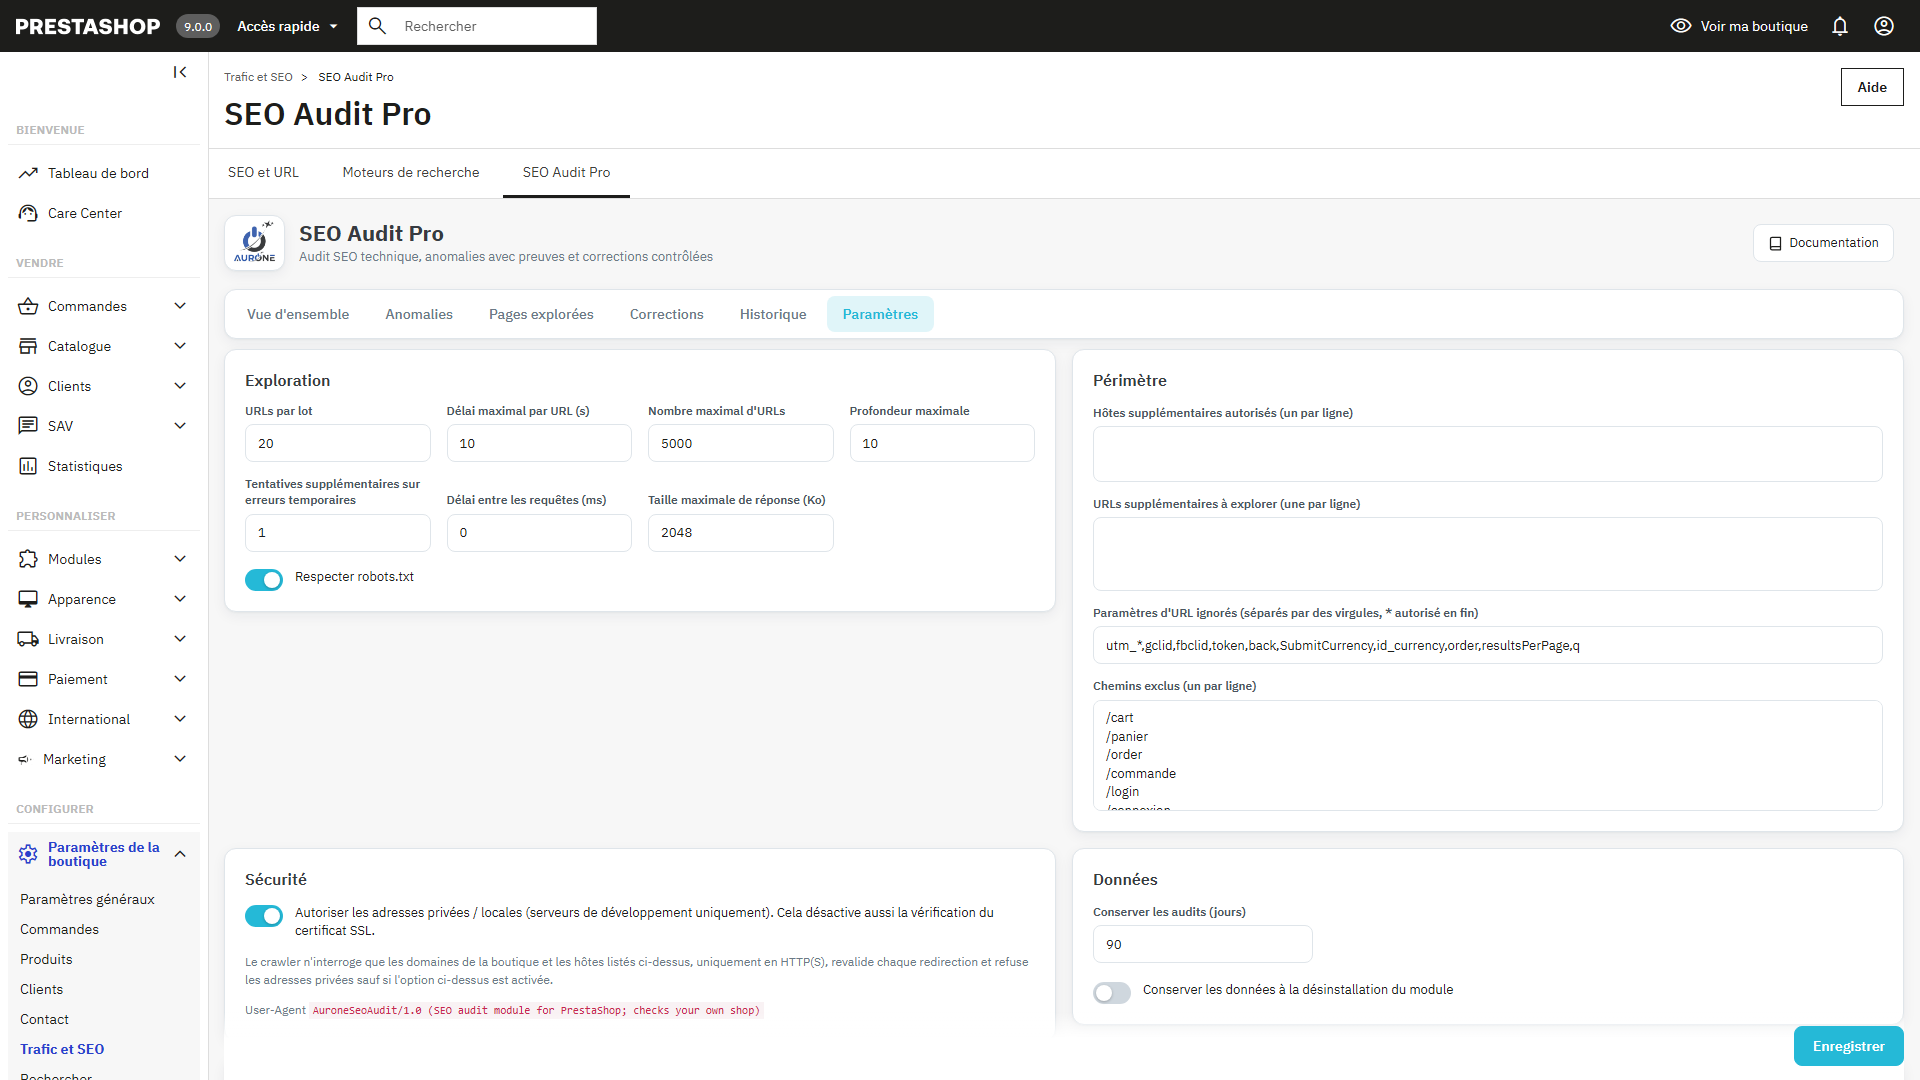This screenshot has width=1920, height=1080.
Task: Open the Anomalies tab
Action: pos(419,314)
